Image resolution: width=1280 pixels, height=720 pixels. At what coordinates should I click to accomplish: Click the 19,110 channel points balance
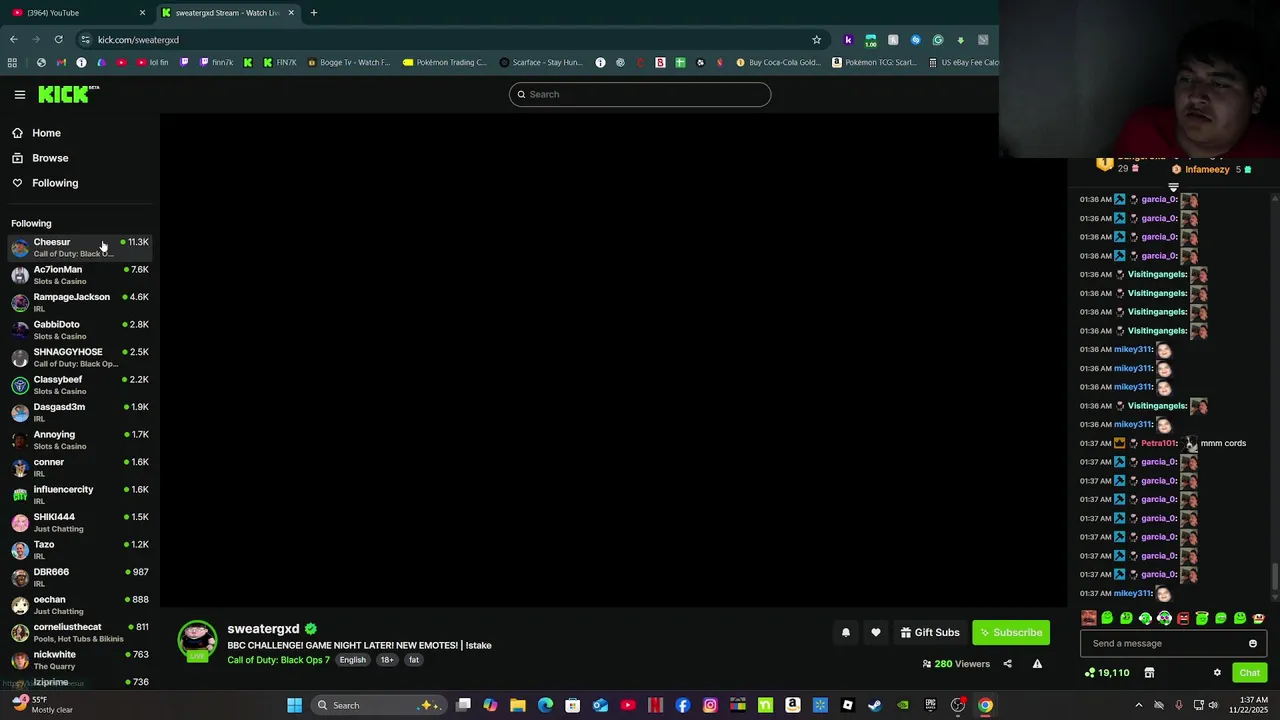pos(1106,673)
